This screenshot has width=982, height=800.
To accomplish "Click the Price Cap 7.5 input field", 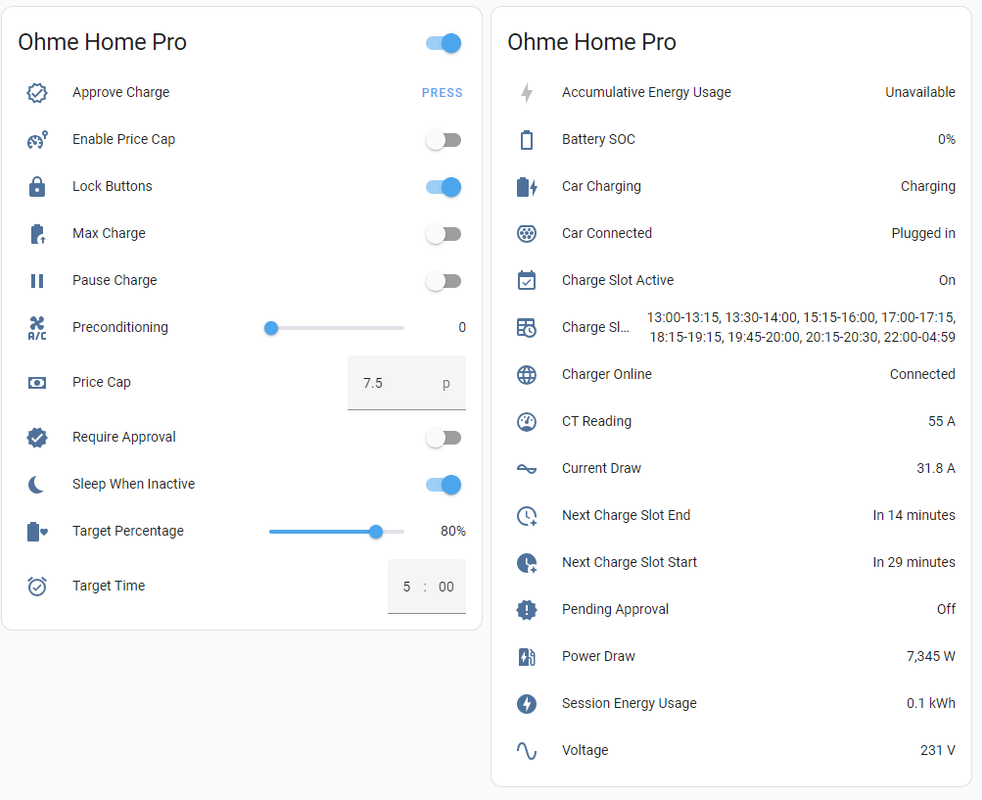I will pyautogui.click(x=406, y=383).
